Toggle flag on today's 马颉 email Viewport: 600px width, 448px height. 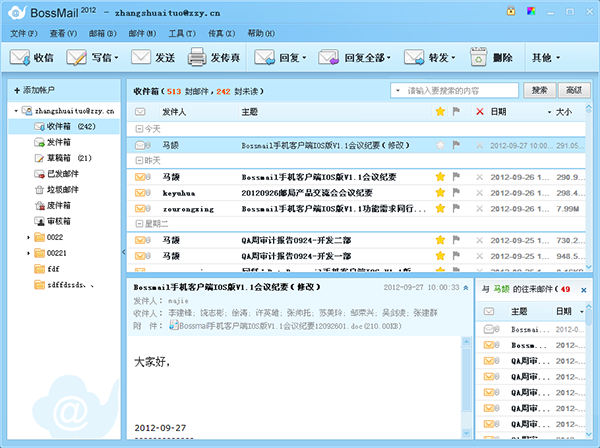[x=456, y=145]
